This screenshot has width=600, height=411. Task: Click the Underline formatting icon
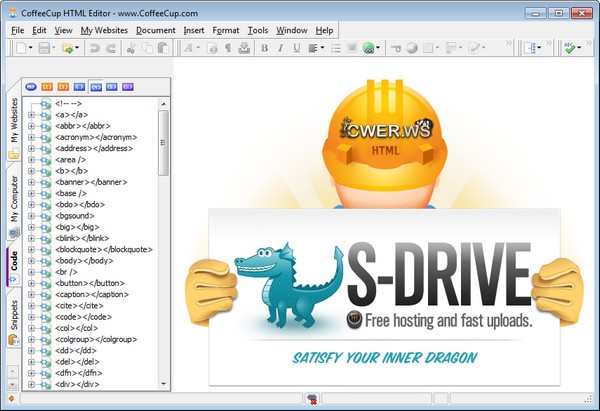click(297, 48)
